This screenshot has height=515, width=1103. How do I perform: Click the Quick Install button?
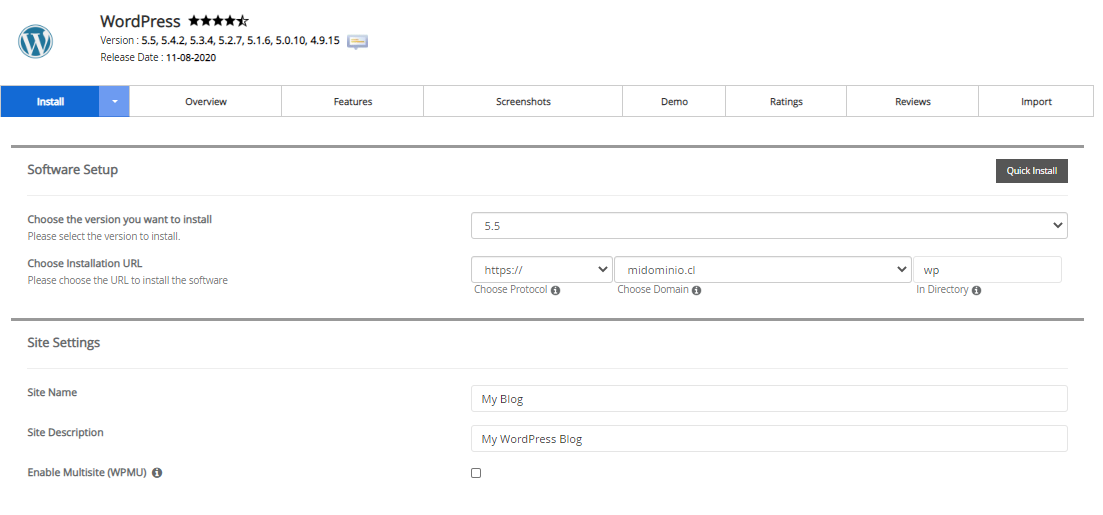pos(1031,171)
